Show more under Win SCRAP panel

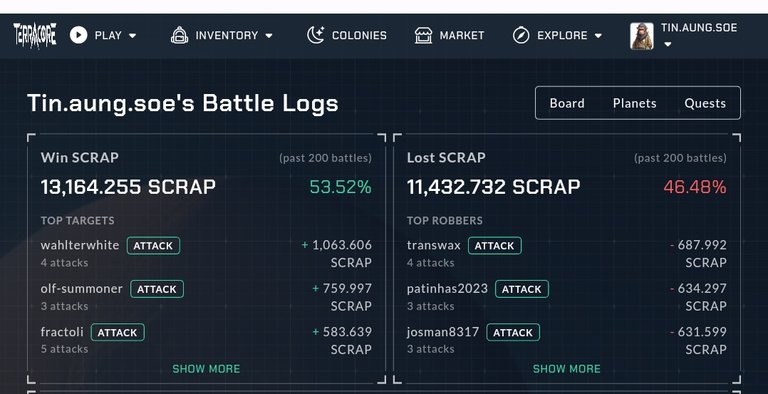point(206,369)
